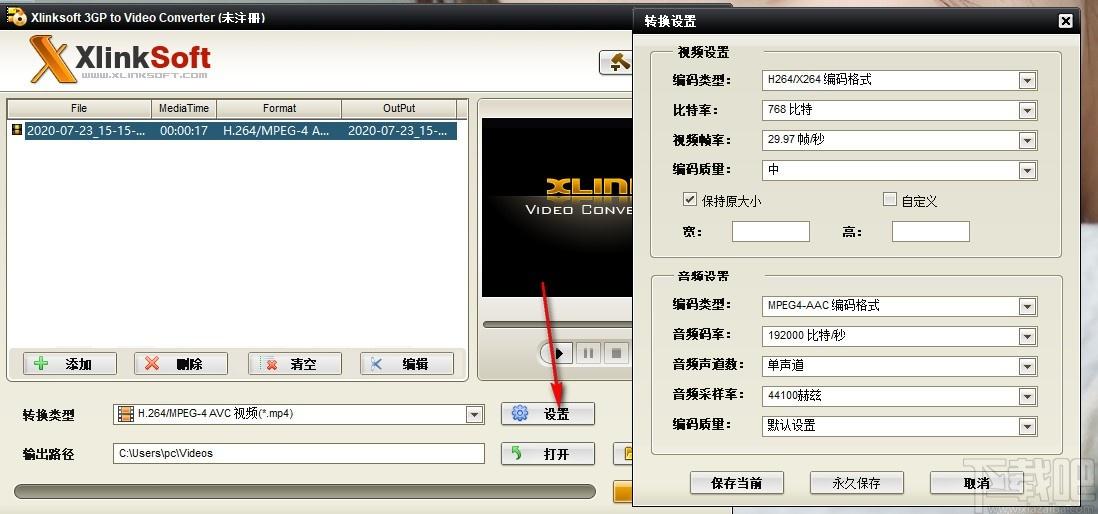Expand the 音频采样率 44100赫兹 dropdown

click(1027, 396)
